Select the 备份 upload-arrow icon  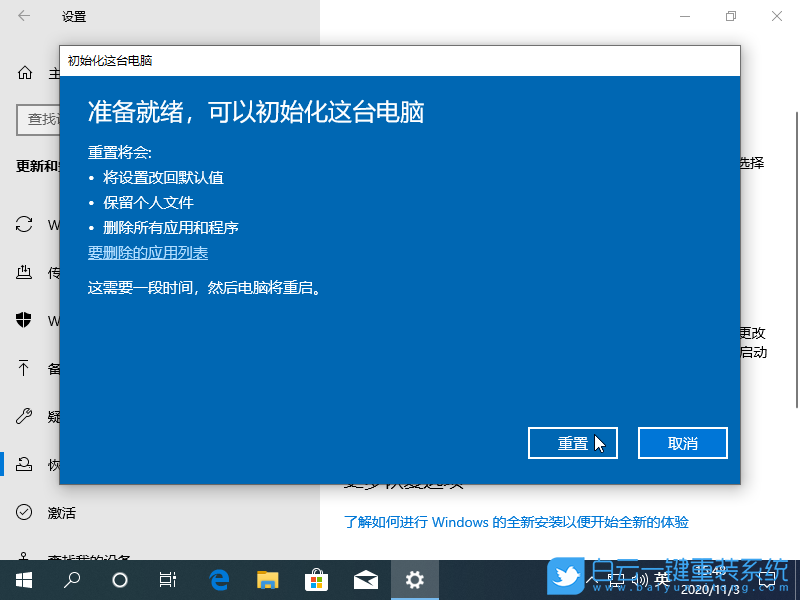[x=23, y=368]
